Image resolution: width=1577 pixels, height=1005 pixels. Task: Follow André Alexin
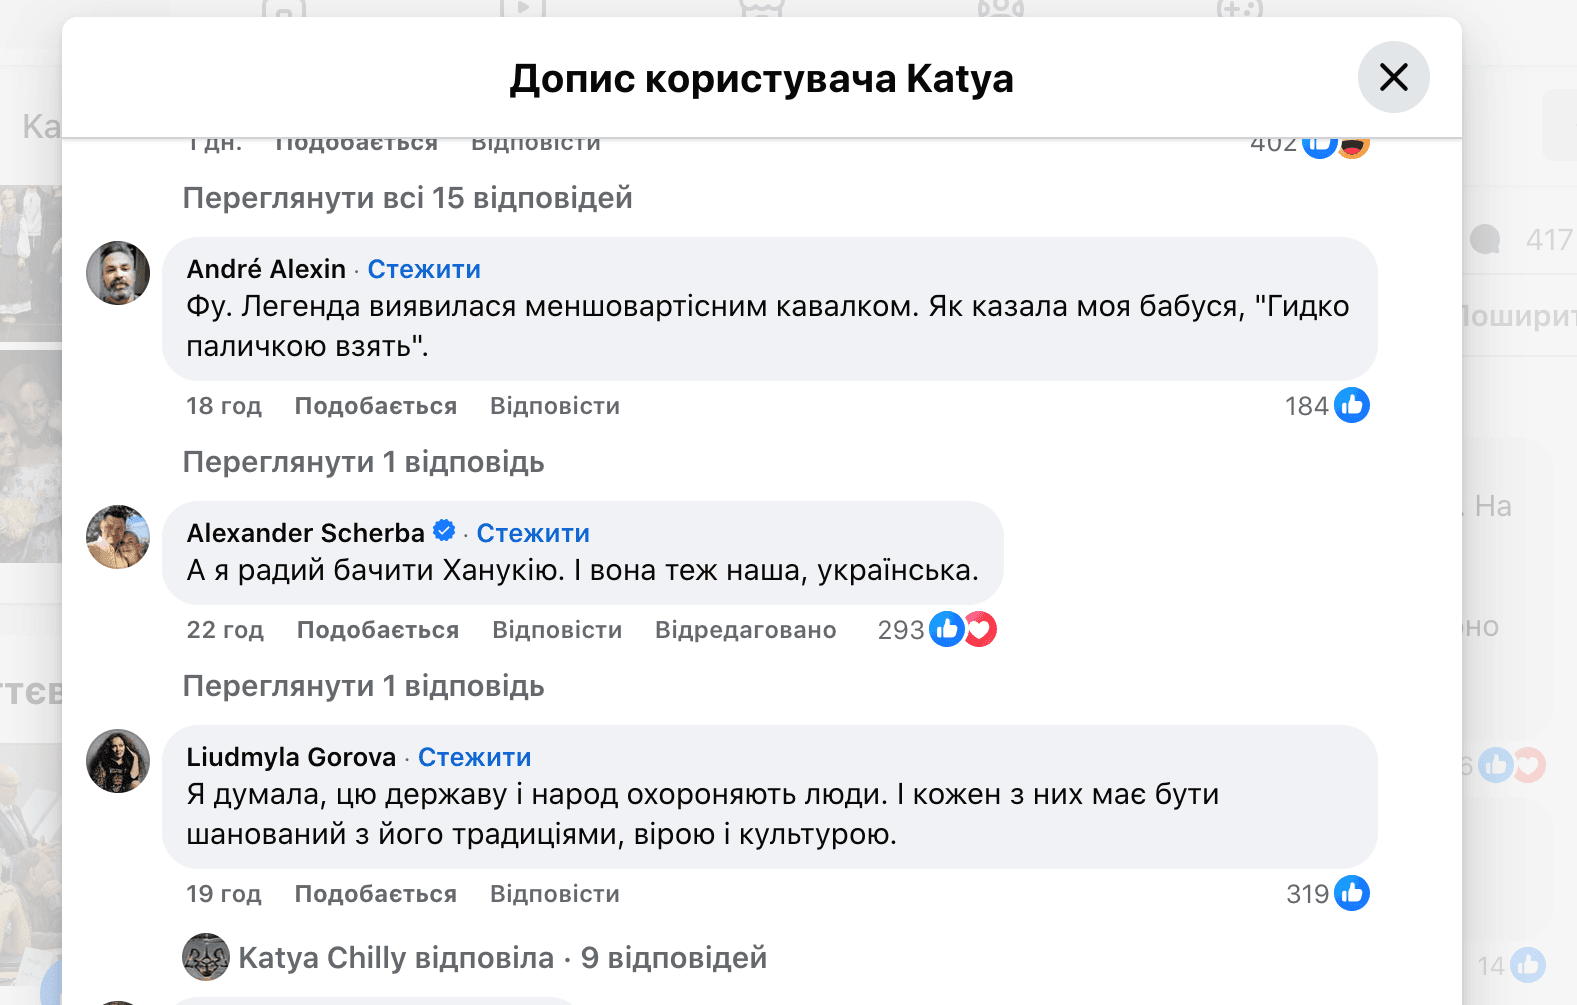(x=424, y=269)
